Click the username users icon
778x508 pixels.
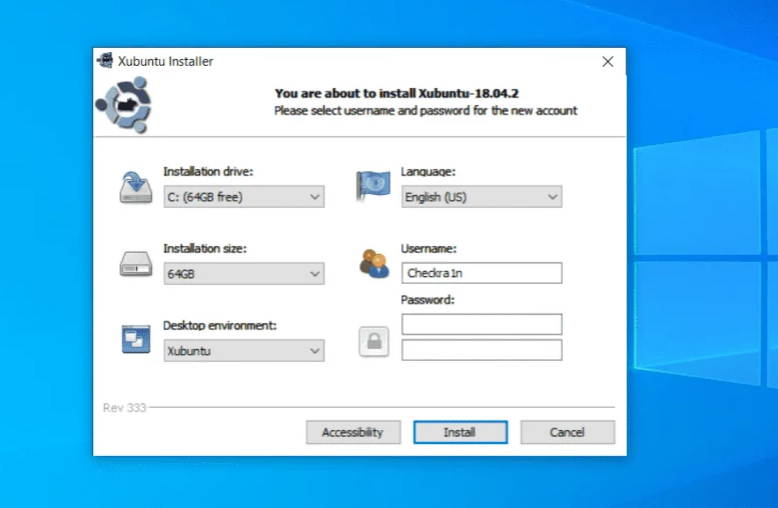tap(374, 263)
